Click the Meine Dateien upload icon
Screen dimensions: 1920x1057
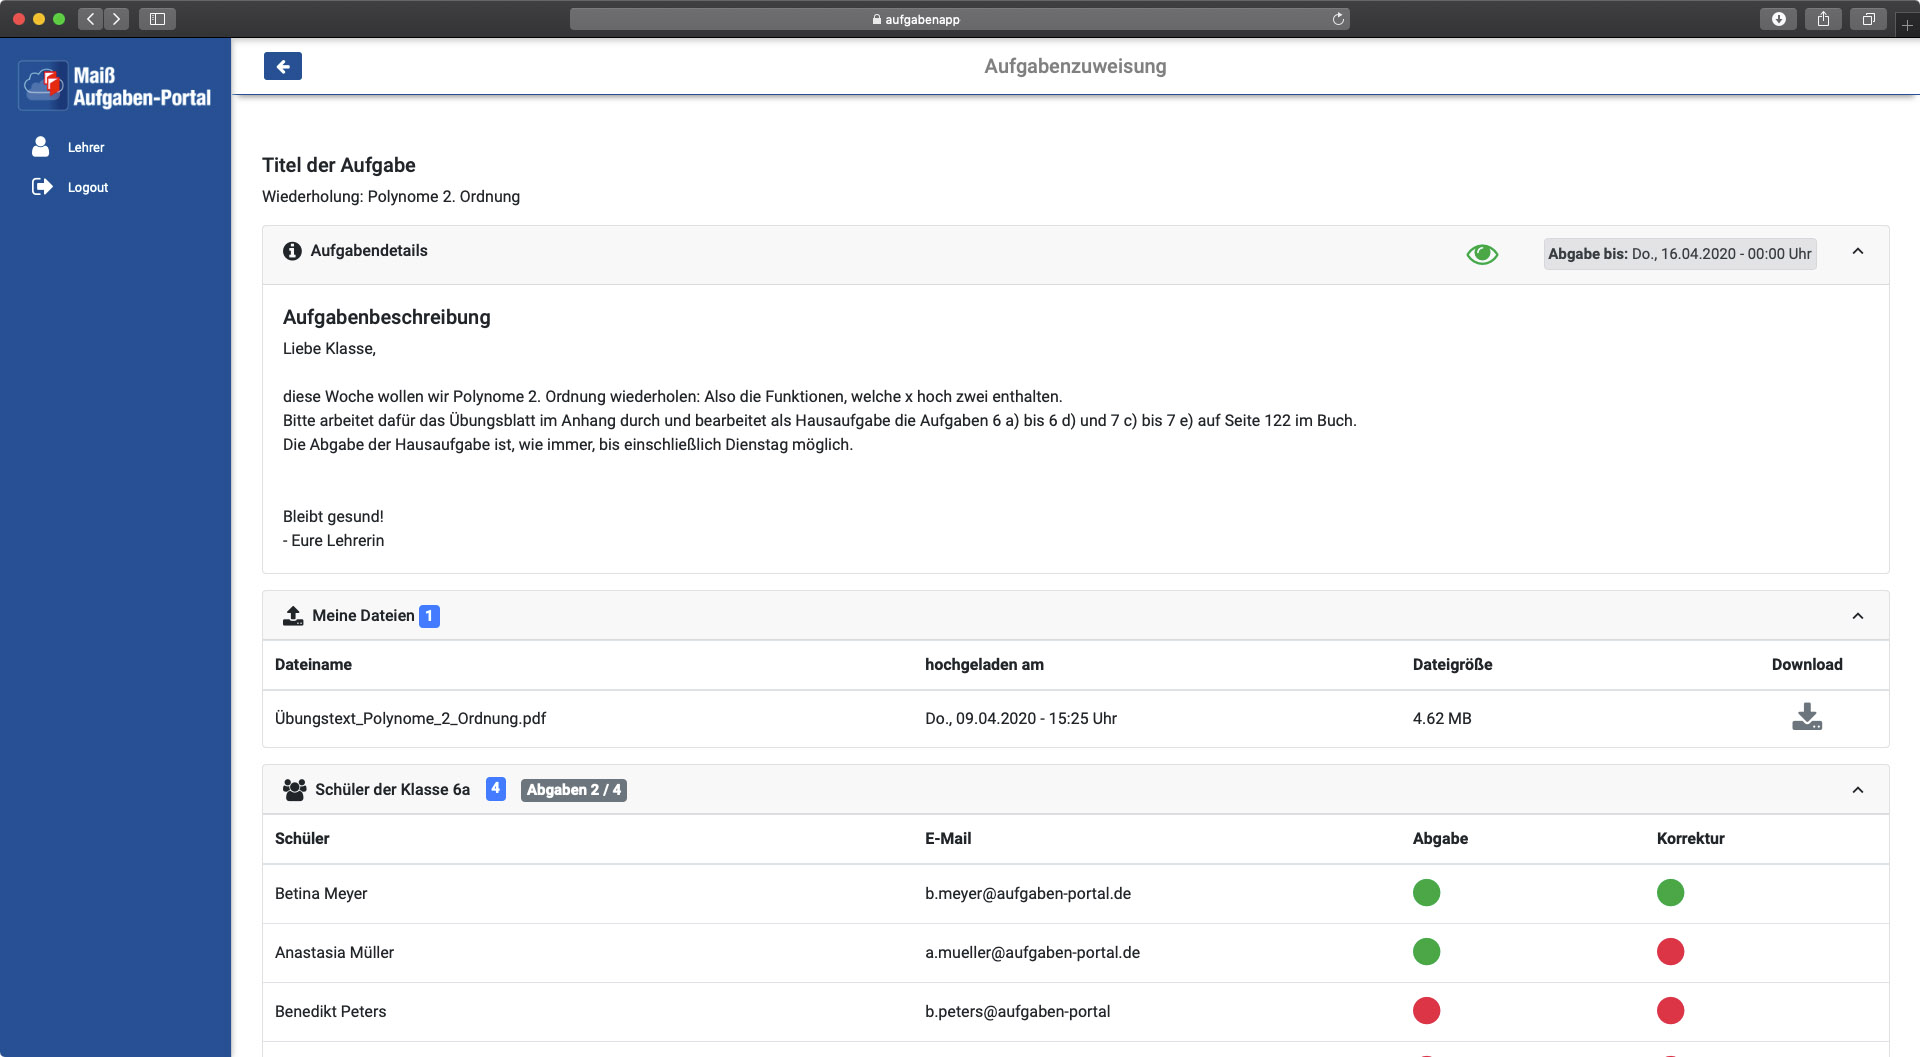pos(293,616)
